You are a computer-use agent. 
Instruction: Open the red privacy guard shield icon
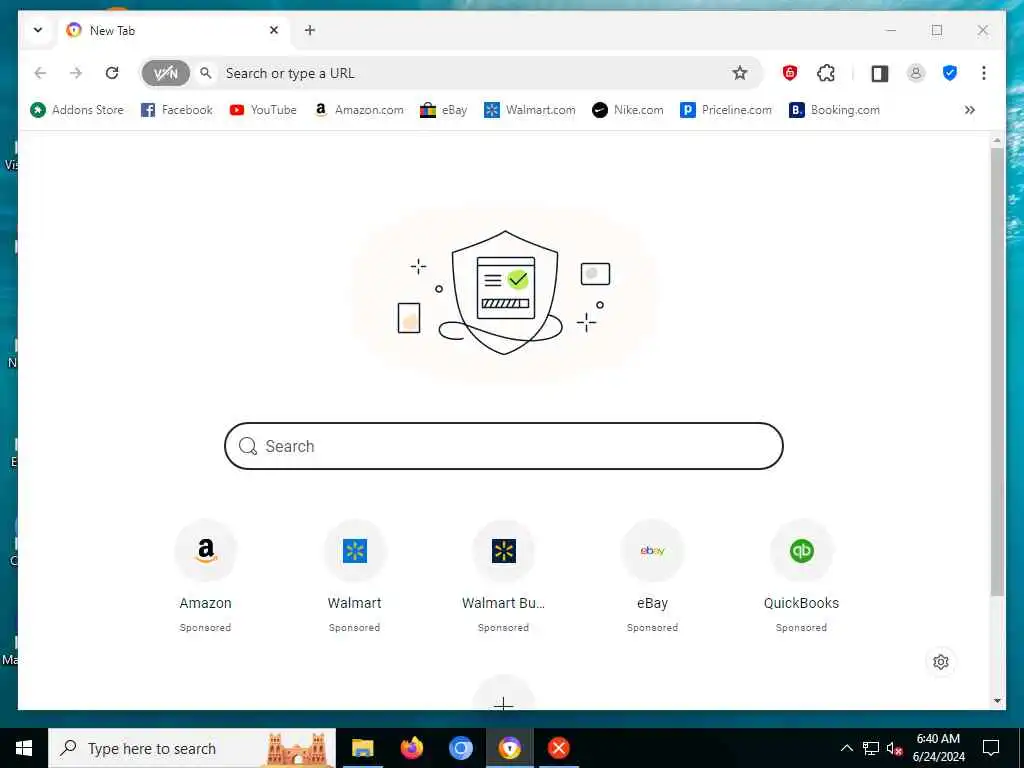tap(790, 73)
